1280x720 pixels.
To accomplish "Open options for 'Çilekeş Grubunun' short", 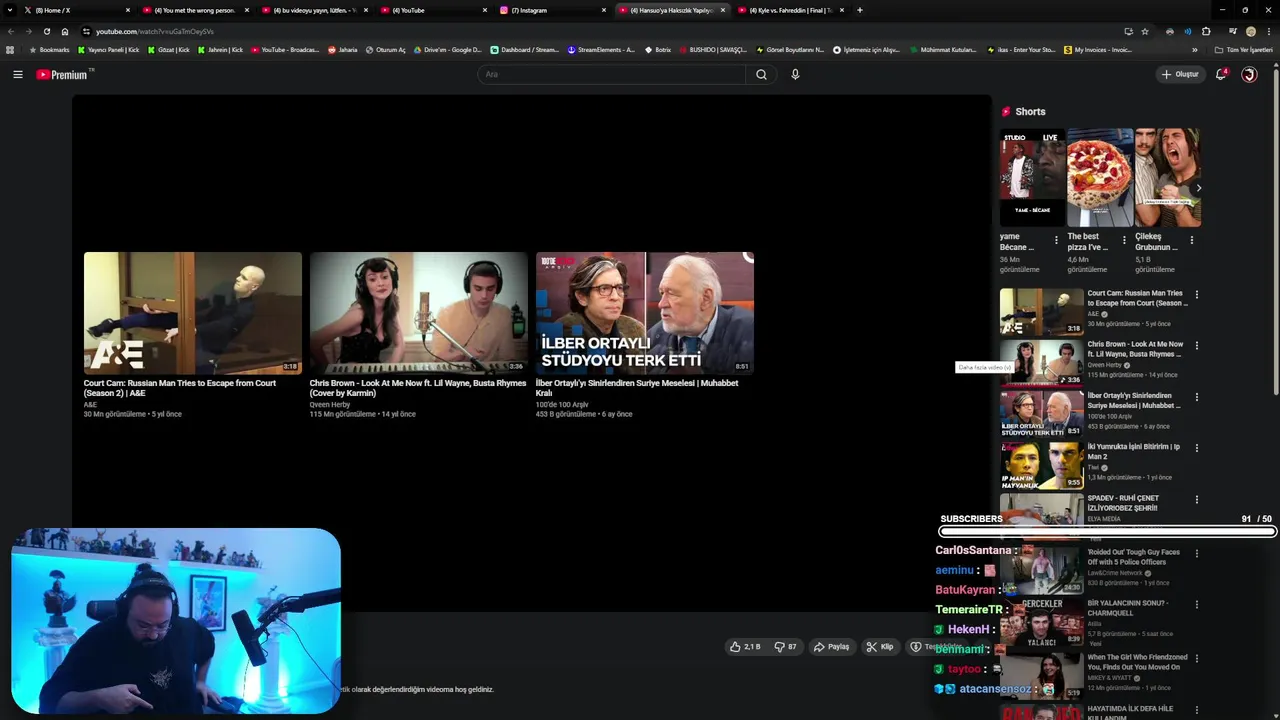I will [1191, 240].
